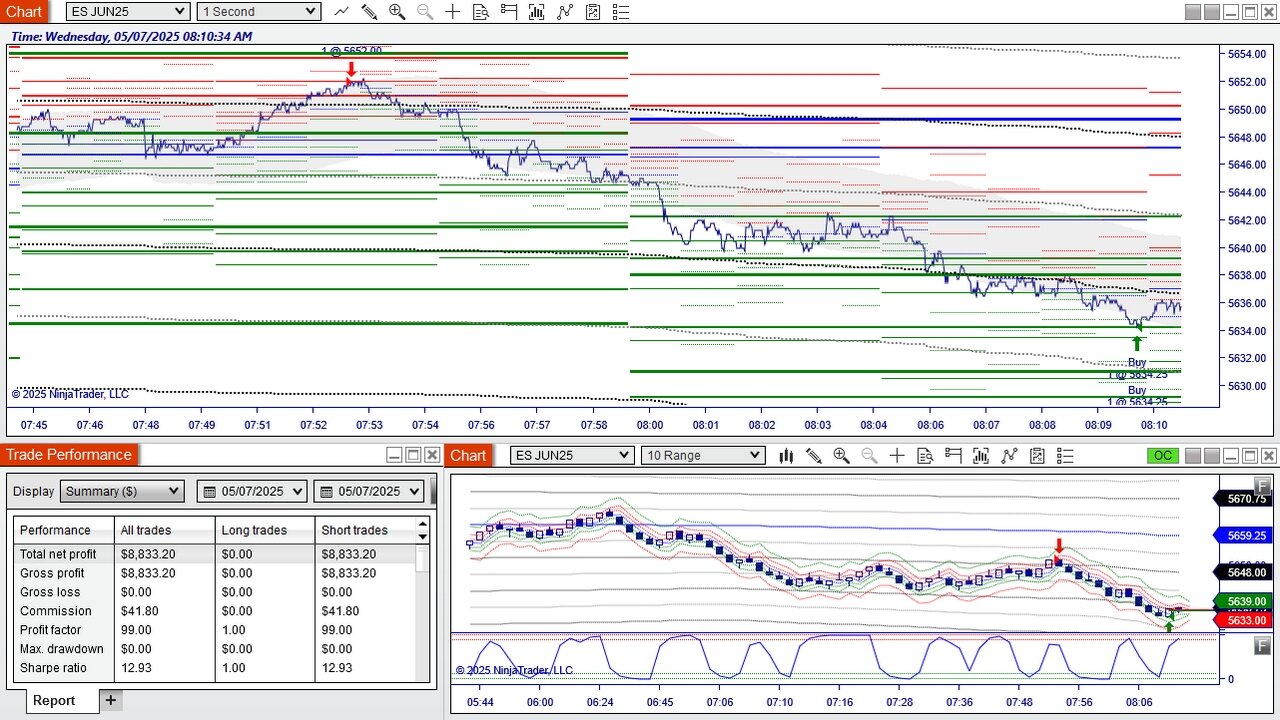
Task: Open the Display Summary ($) dropdown
Action: 122,491
